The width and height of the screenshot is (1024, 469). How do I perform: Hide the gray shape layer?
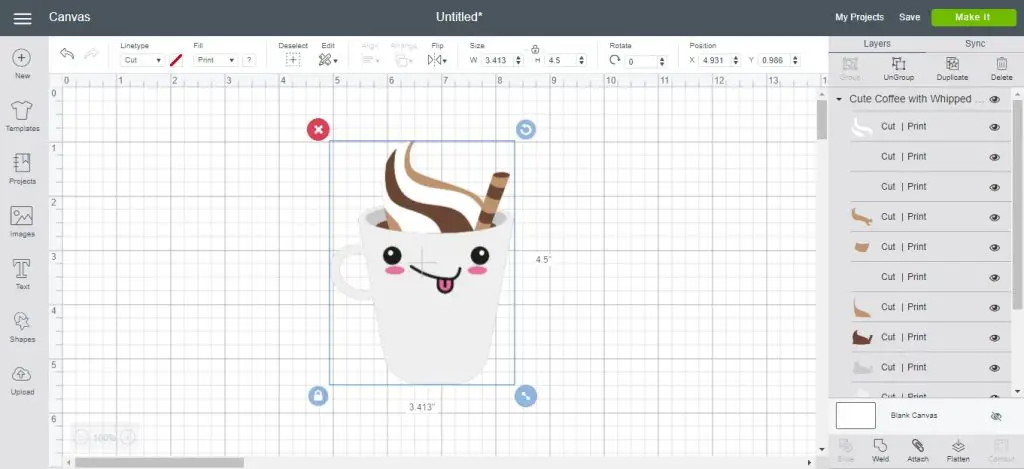point(995,368)
